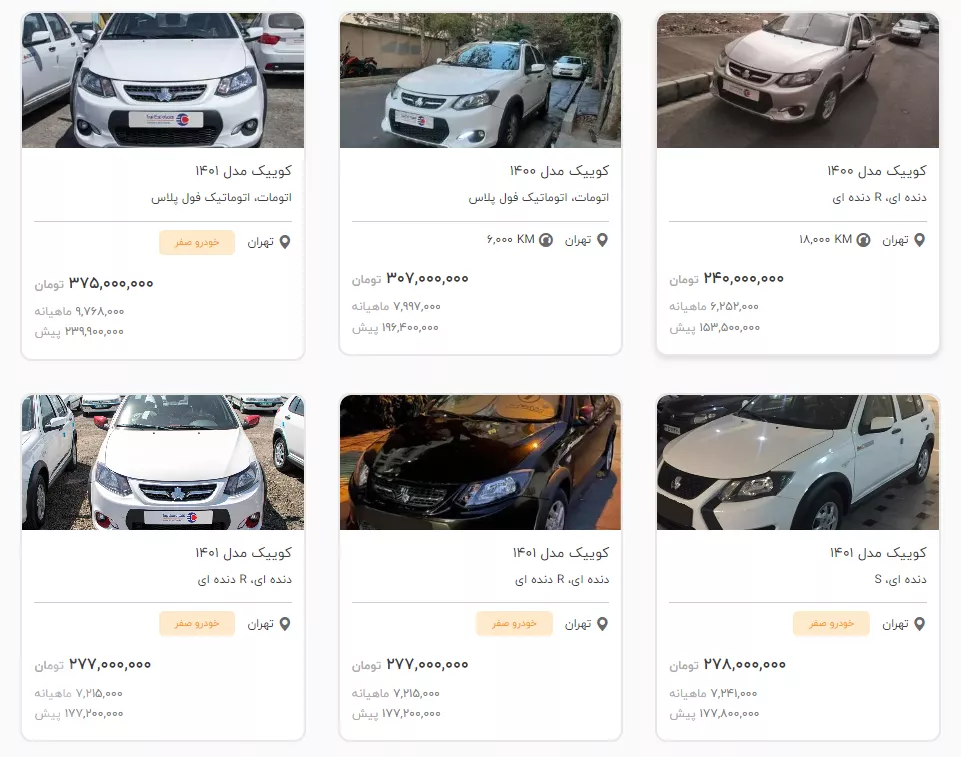Open title 'کوییک مدل ۱۴۰۱' of S model
The image size is (961, 757).
(x=878, y=553)
